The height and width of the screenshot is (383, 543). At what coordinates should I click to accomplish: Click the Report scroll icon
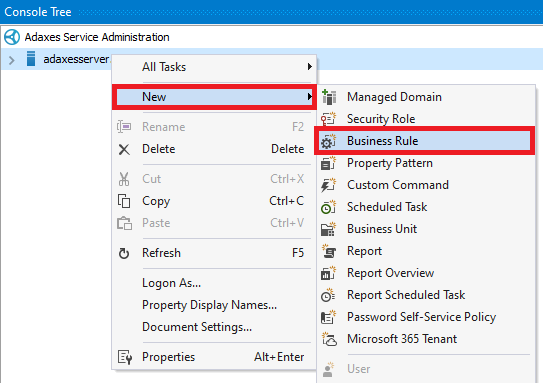click(329, 251)
